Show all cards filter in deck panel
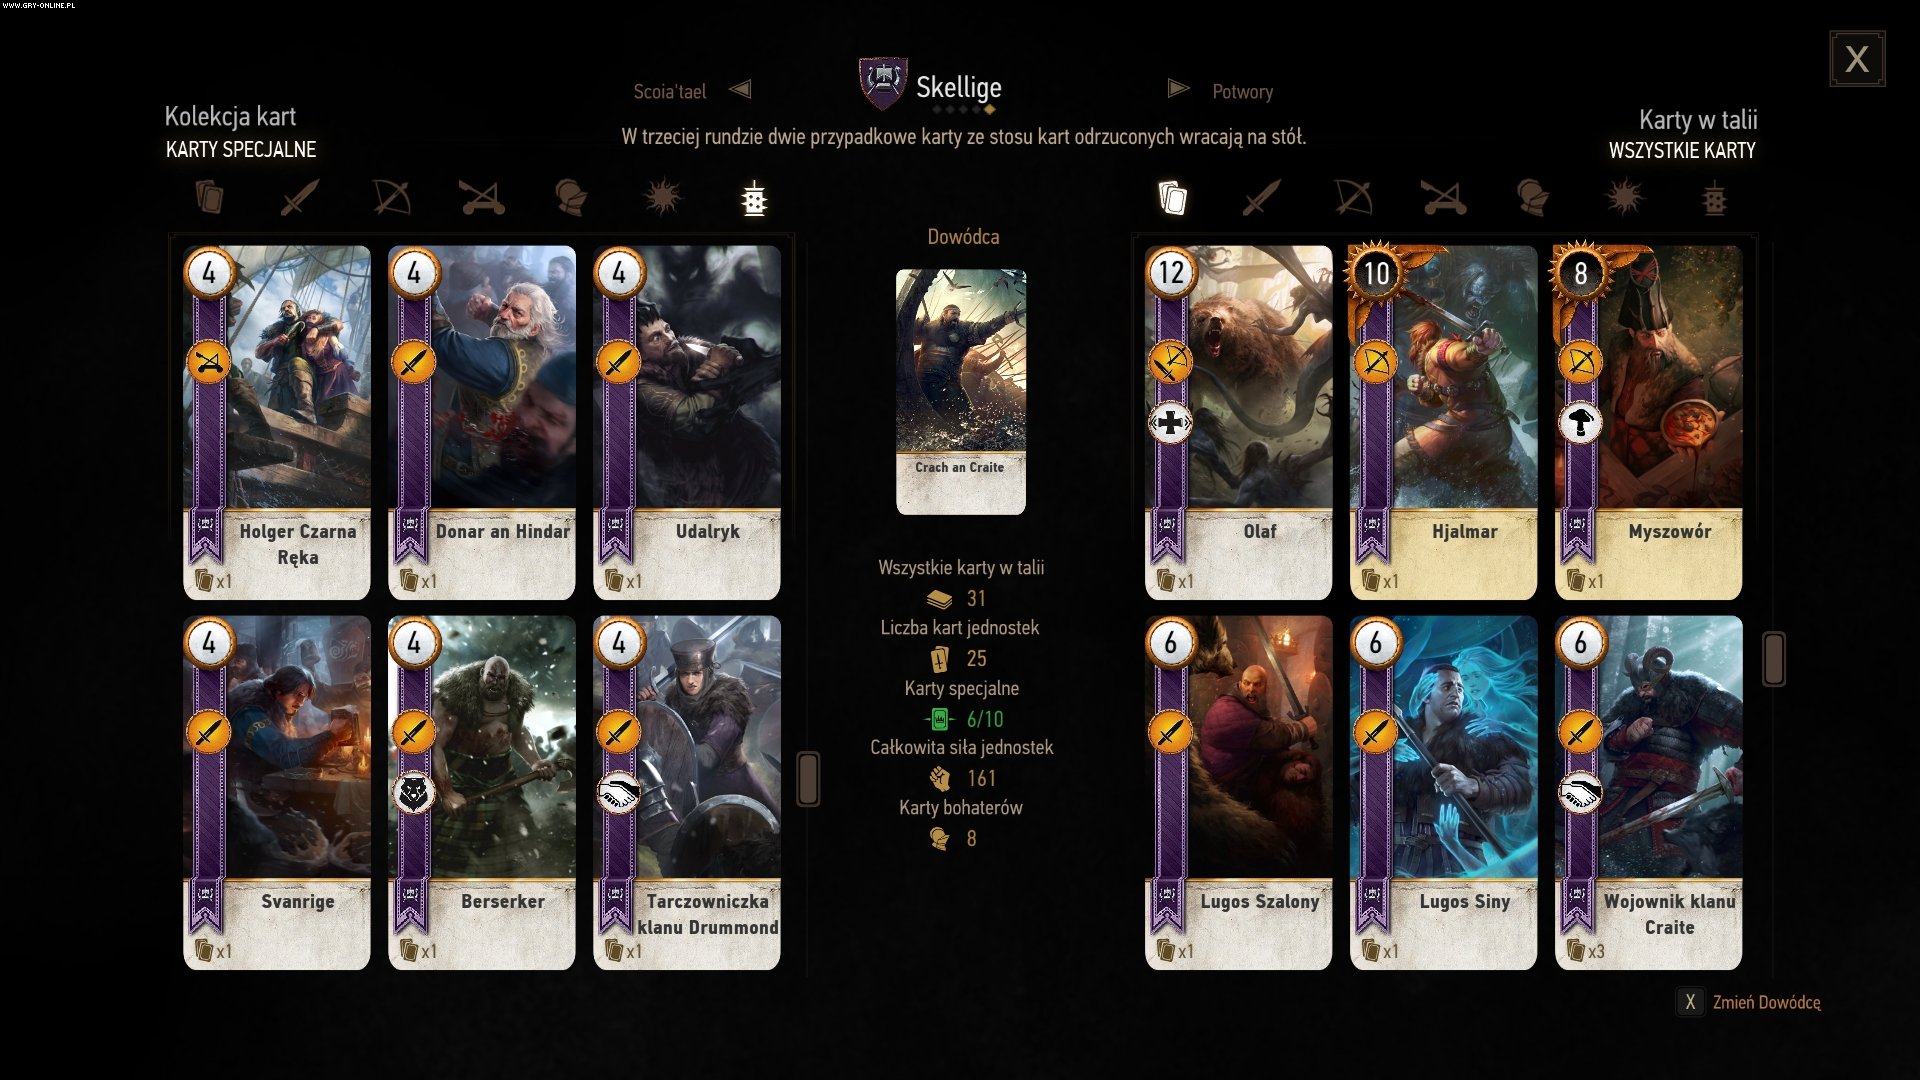Screen dimensions: 1920x1080 pyautogui.click(x=1172, y=198)
